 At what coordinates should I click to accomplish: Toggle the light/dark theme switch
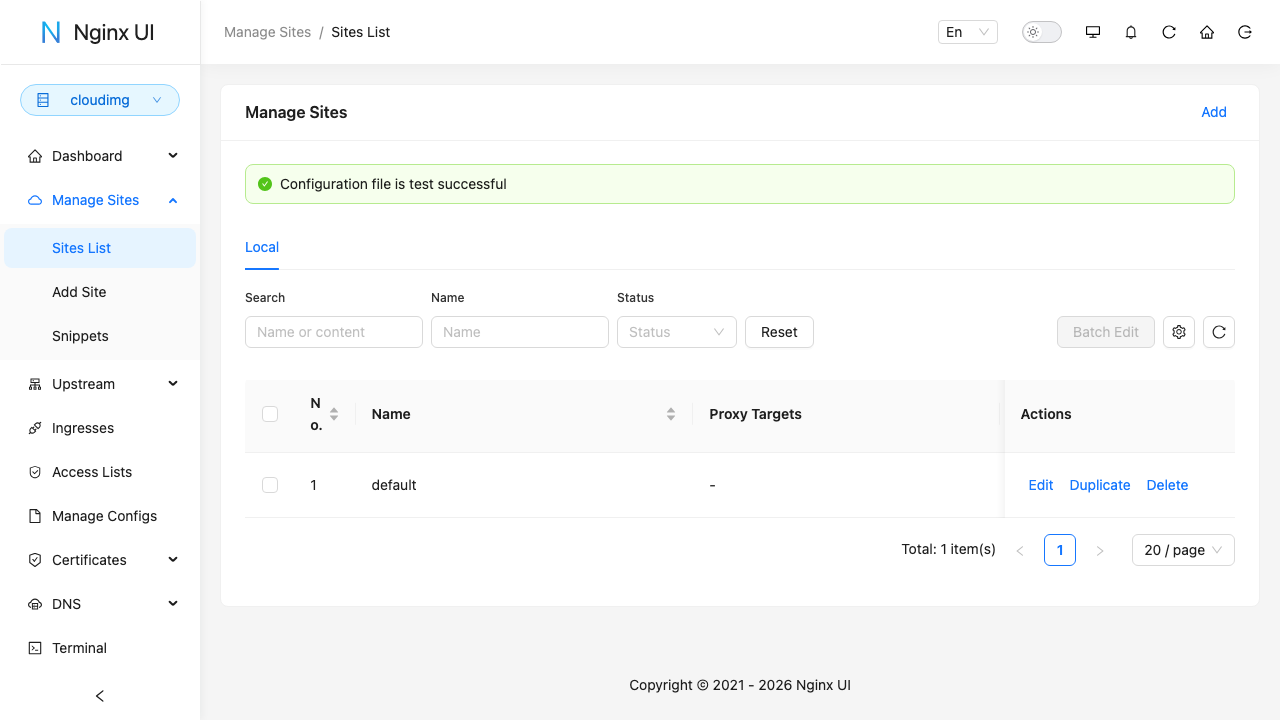coord(1042,32)
